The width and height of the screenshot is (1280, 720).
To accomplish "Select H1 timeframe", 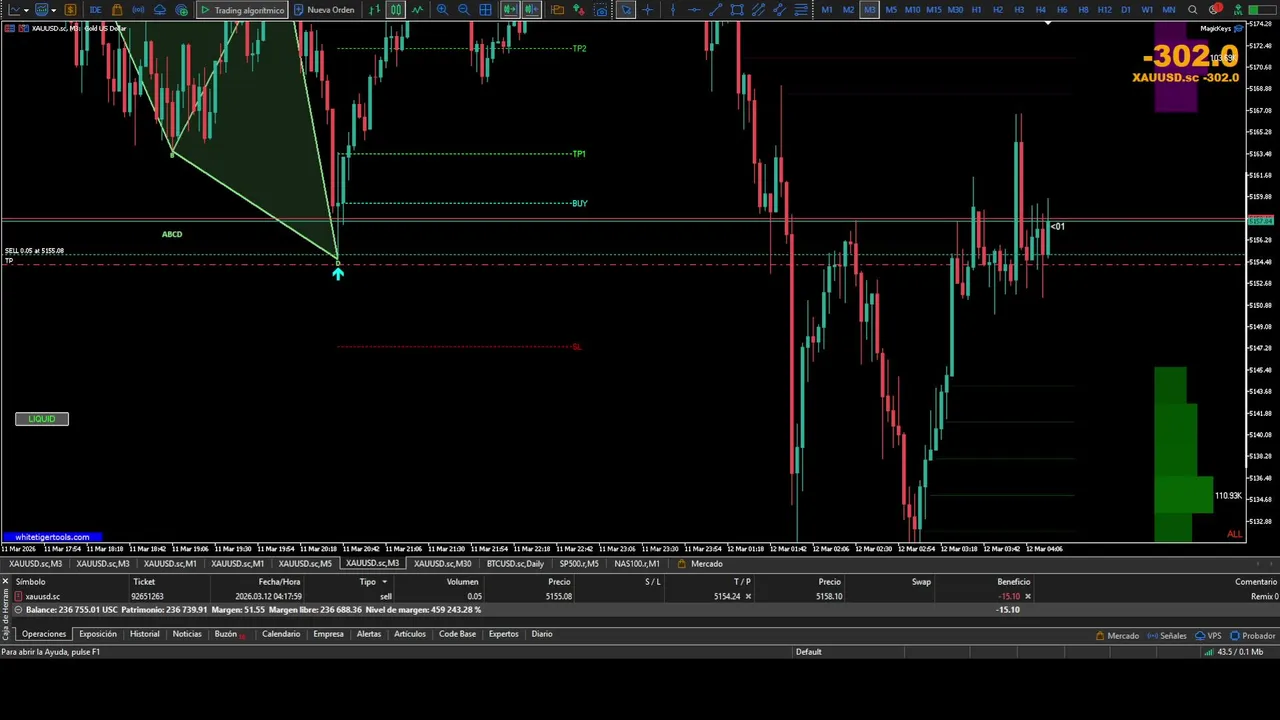I will point(976,10).
